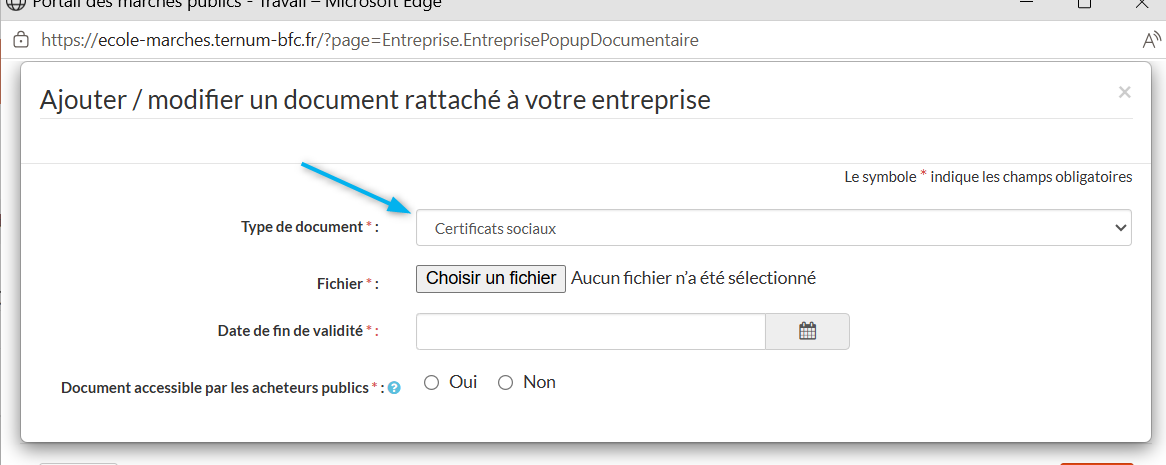The width and height of the screenshot is (1166, 465).
Task: Click the globe icon in the title bar
Action: point(15,3)
